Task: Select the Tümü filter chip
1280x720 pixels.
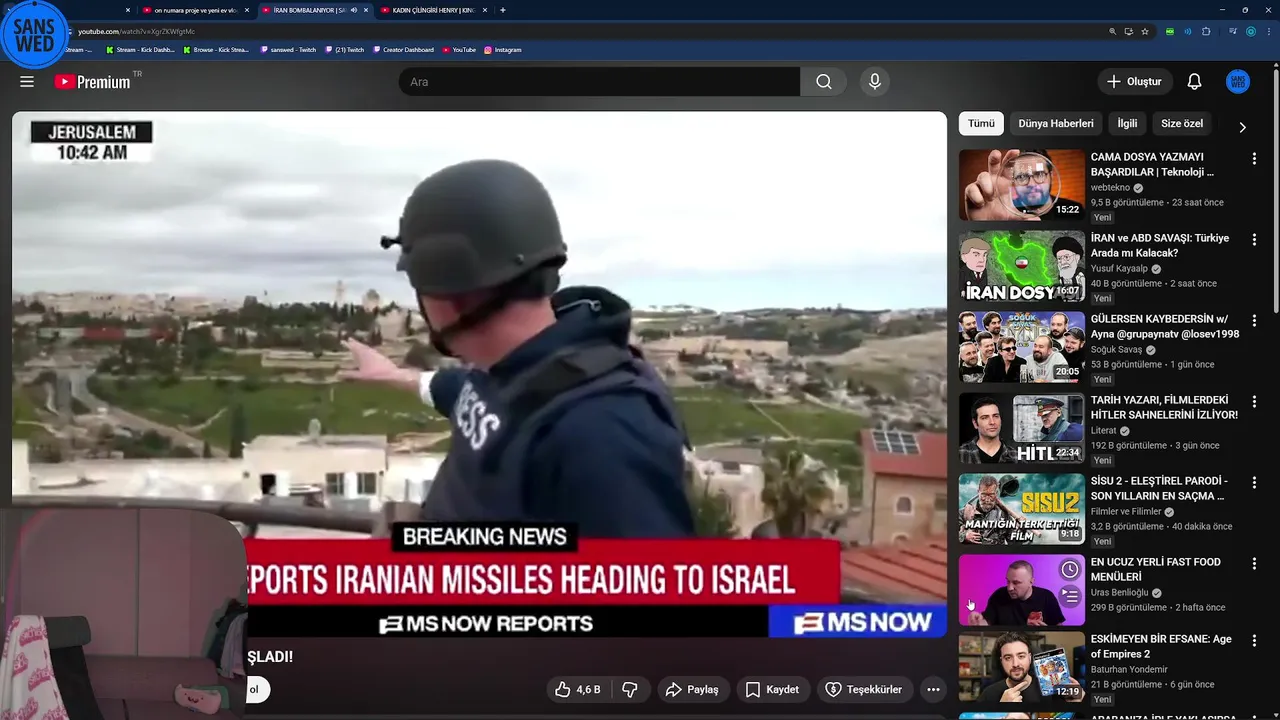Action: click(981, 124)
